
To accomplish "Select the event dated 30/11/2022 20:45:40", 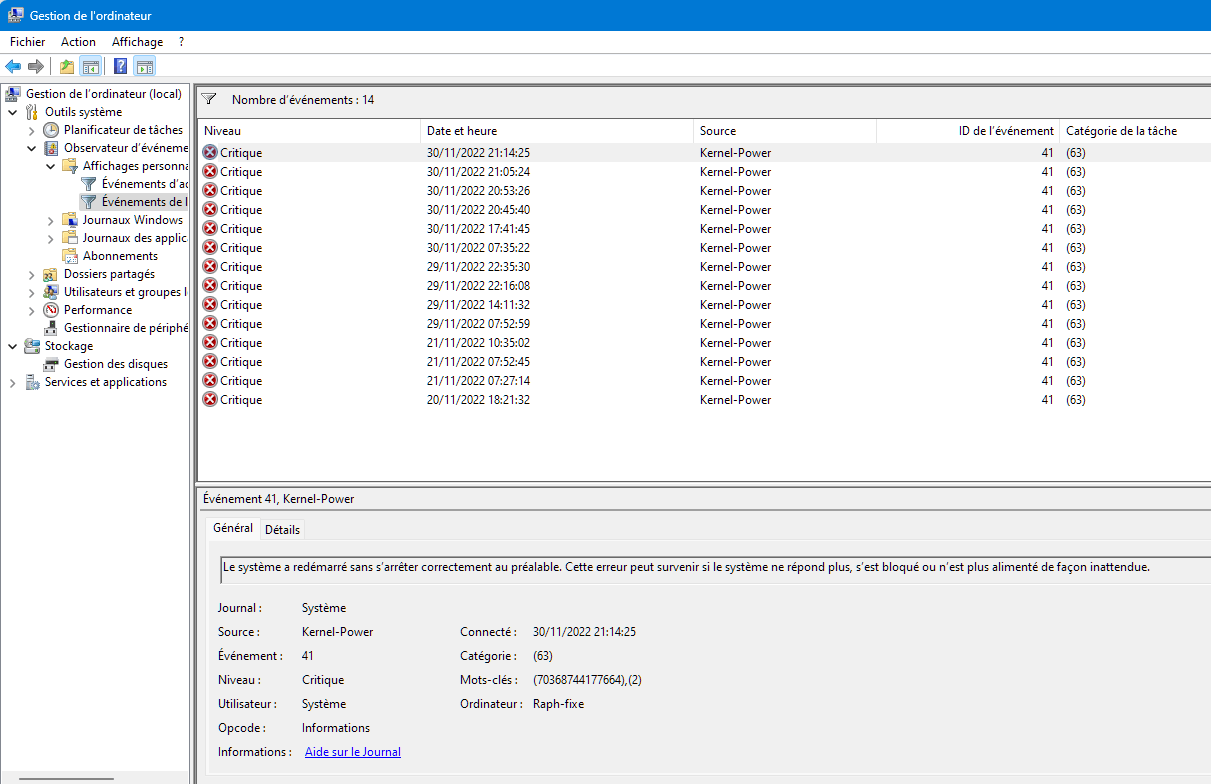I will coord(704,210).
